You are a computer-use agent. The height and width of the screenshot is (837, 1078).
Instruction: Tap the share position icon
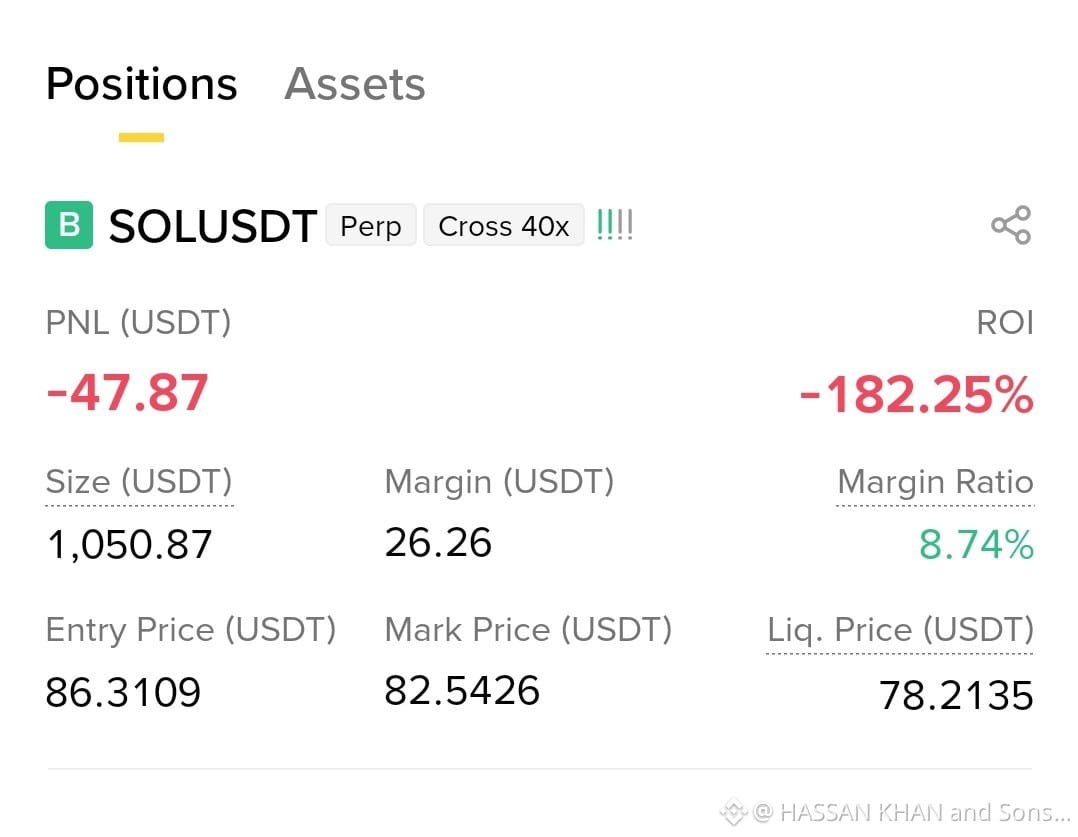(x=1011, y=225)
